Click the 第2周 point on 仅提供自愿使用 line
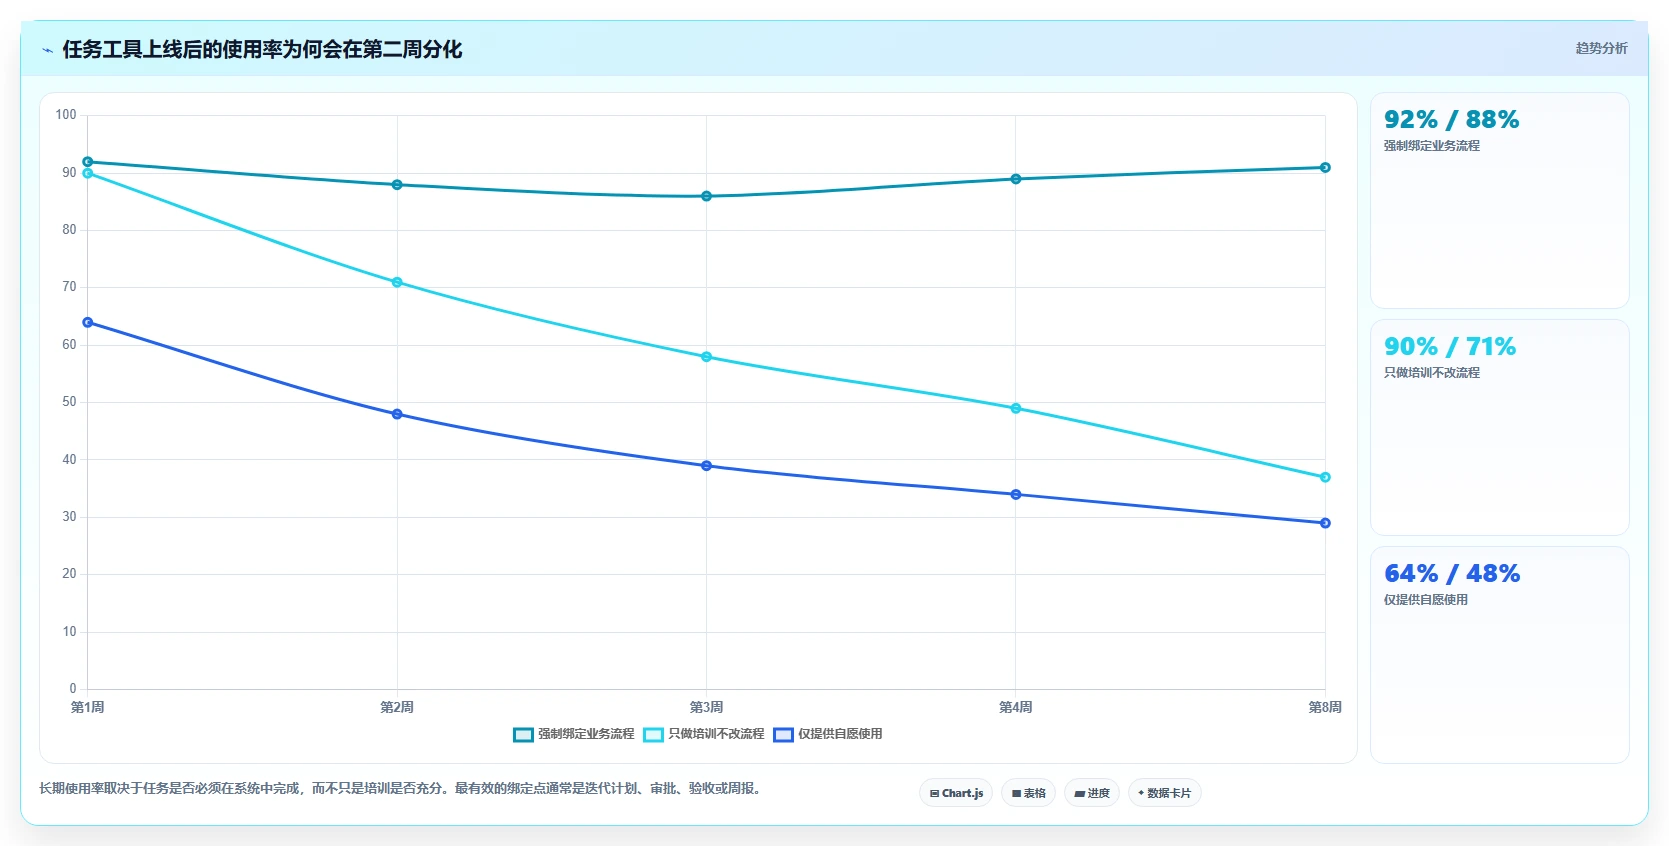This screenshot has width=1669, height=846. (x=397, y=414)
